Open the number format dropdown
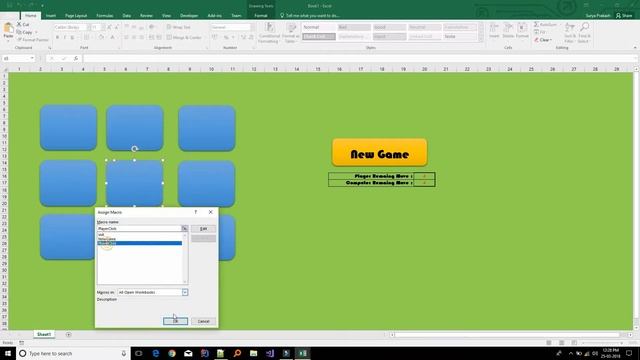 pos(252,27)
